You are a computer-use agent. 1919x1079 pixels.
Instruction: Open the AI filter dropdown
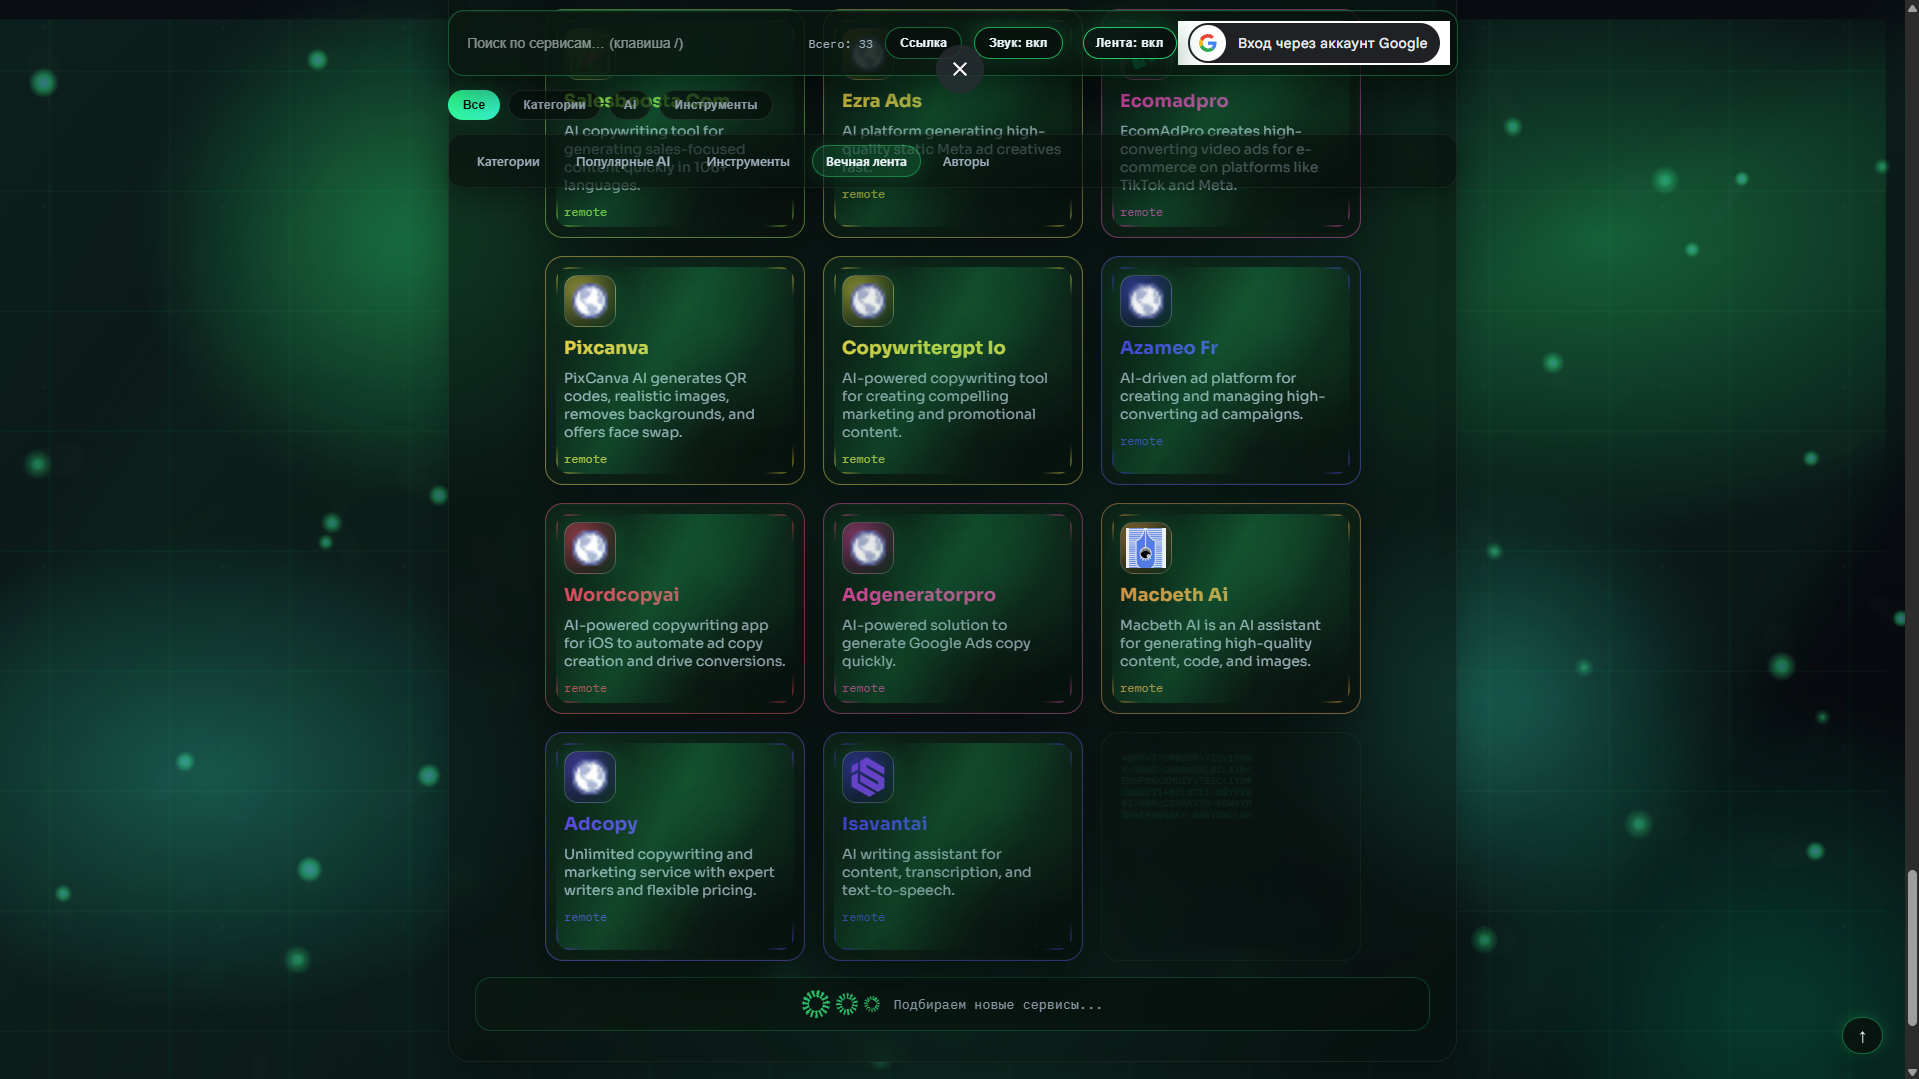(x=630, y=104)
